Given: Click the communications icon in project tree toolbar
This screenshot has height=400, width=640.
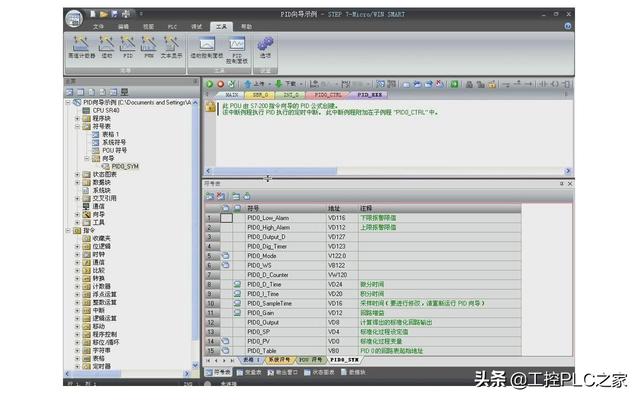Looking at the screenshot, I should coord(124,92).
